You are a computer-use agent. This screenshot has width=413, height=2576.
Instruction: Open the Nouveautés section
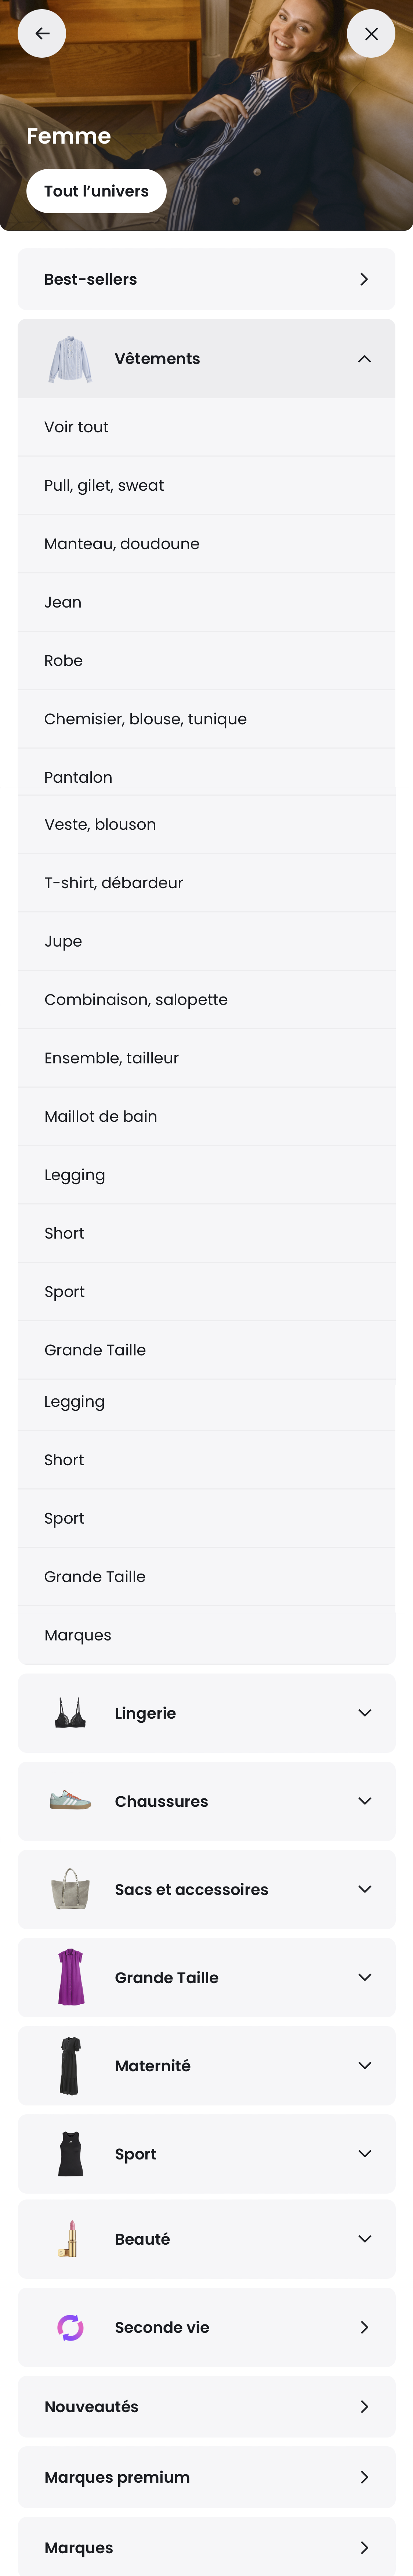tap(206, 2407)
